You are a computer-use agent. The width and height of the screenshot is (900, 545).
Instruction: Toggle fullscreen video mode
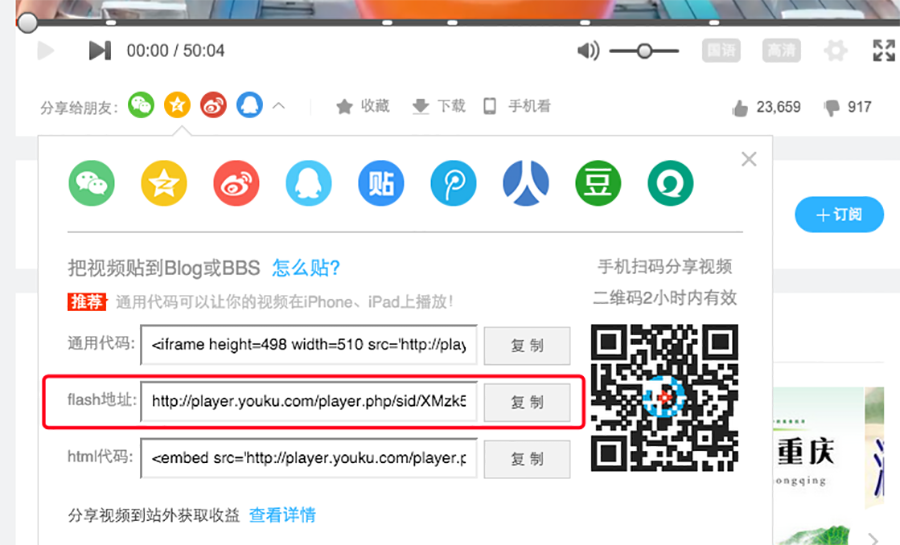click(x=883, y=51)
